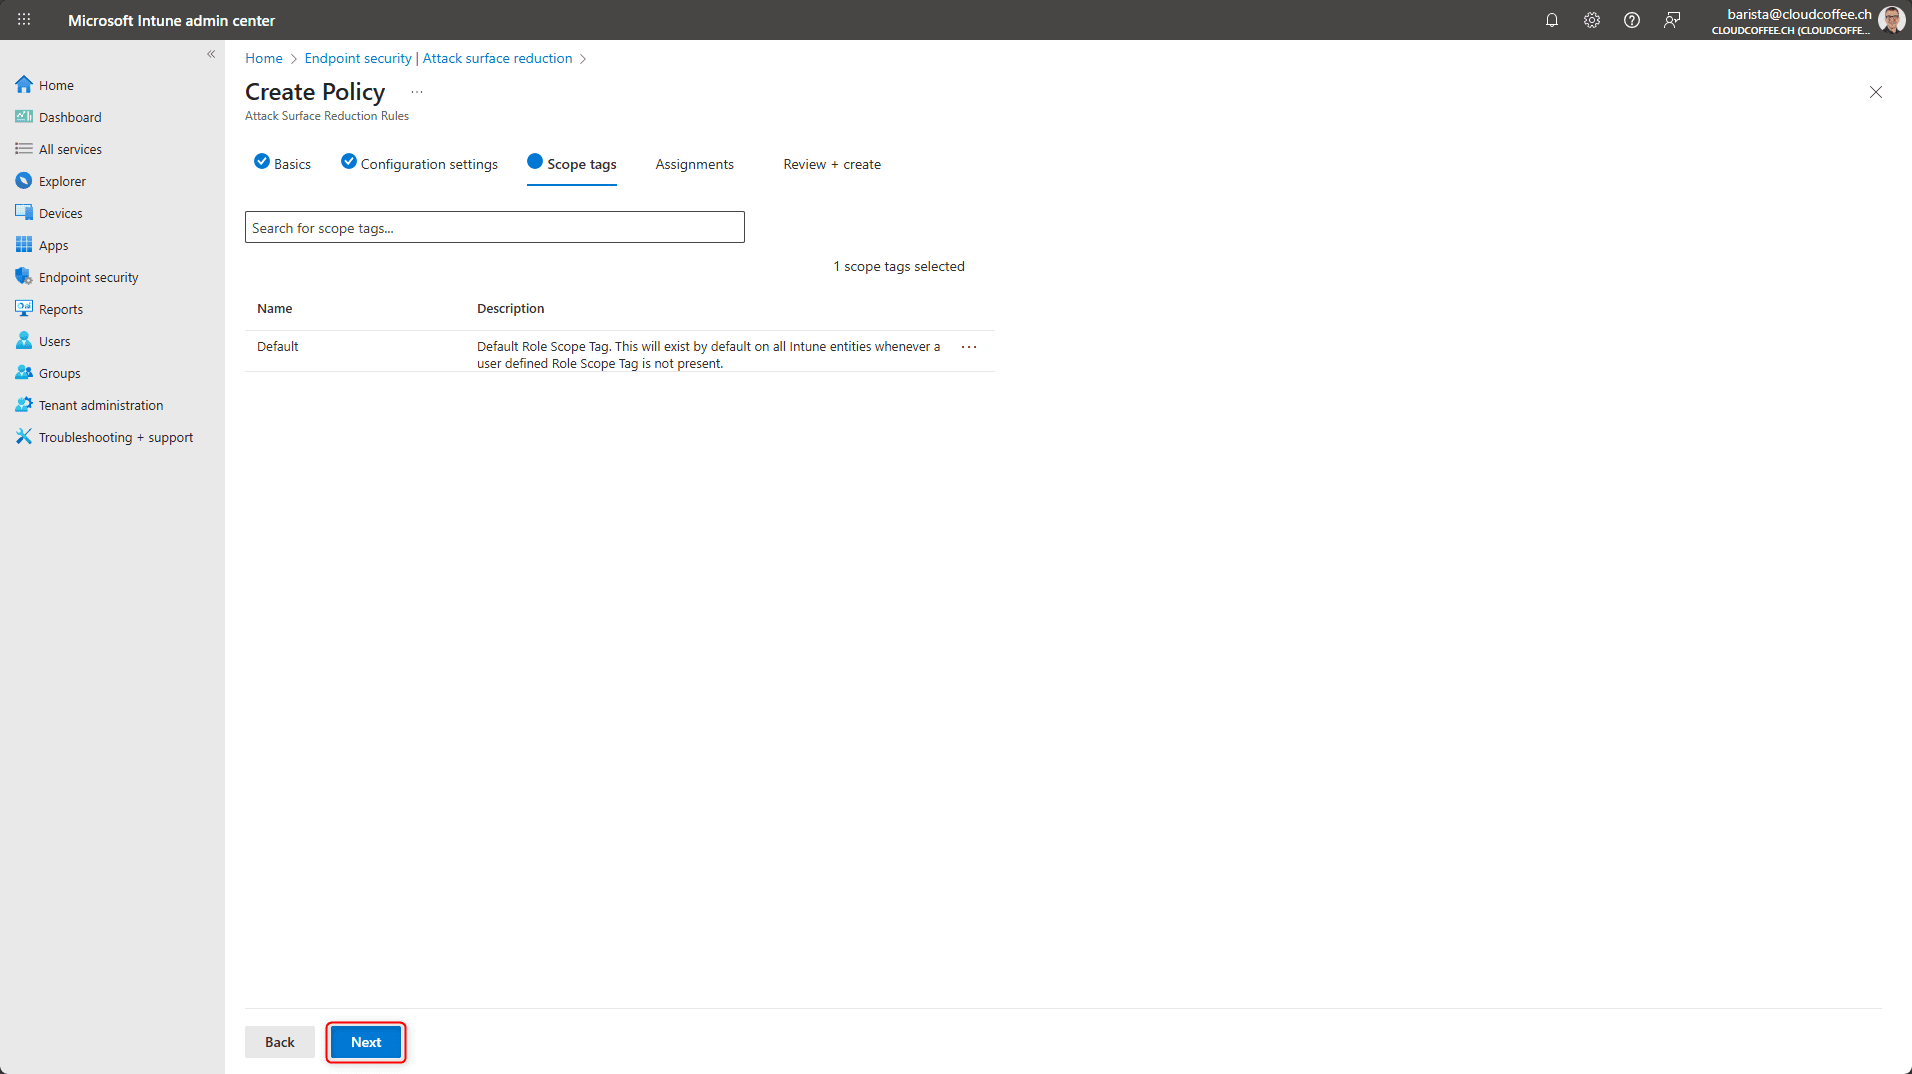This screenshot has width=1912, height=1074.
Task: Open the Create Policy more options ellipsis
Action: pos(417,92)
